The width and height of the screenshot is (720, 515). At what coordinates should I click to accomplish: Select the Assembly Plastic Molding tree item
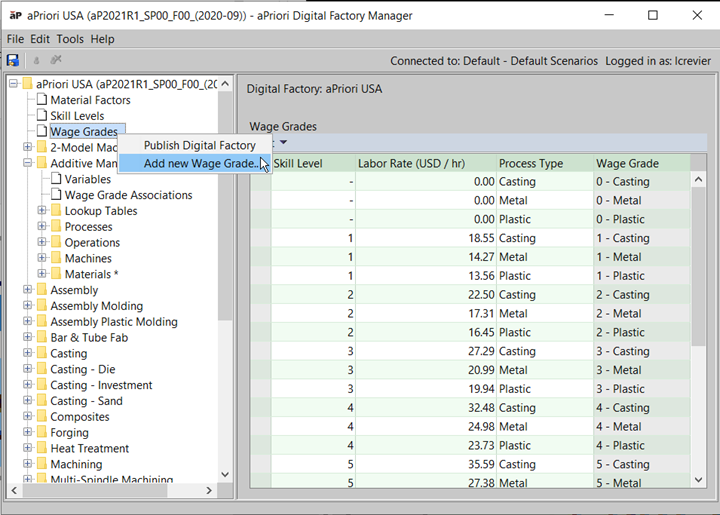tap(114, 321)
